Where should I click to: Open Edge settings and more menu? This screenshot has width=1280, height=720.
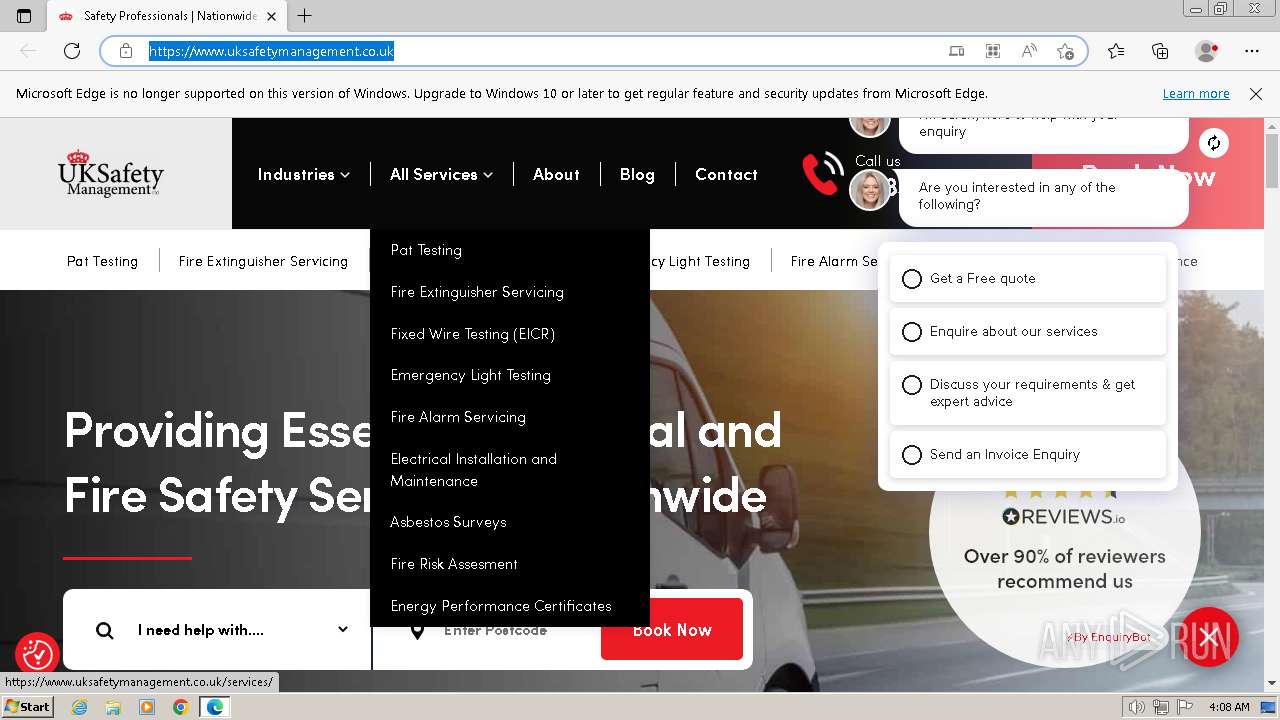click(x=1252, y=51)
